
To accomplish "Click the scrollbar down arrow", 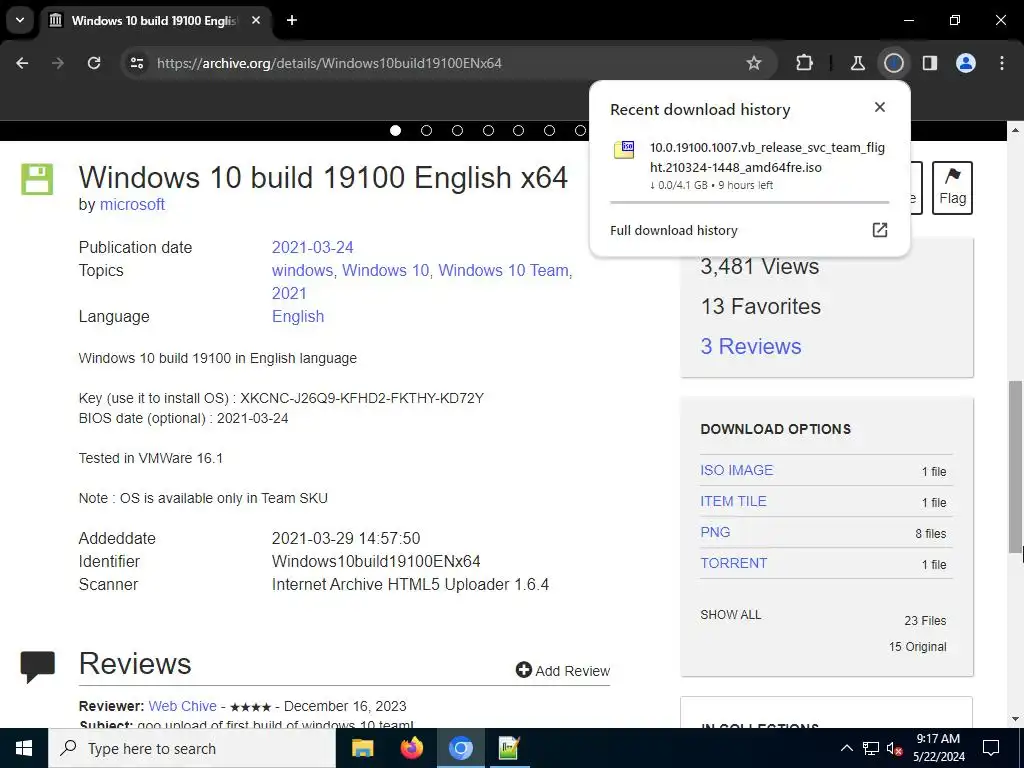I will pos(1016,720).
